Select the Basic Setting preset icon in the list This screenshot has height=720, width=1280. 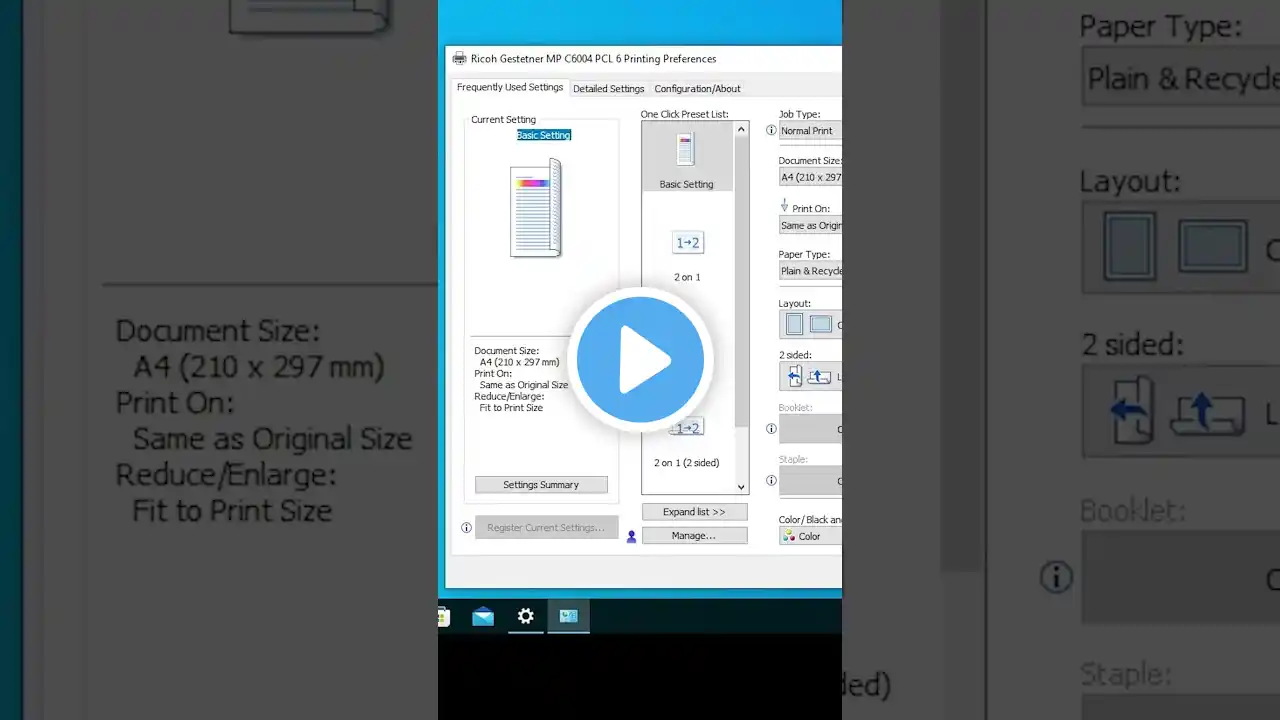pos(686,151)
